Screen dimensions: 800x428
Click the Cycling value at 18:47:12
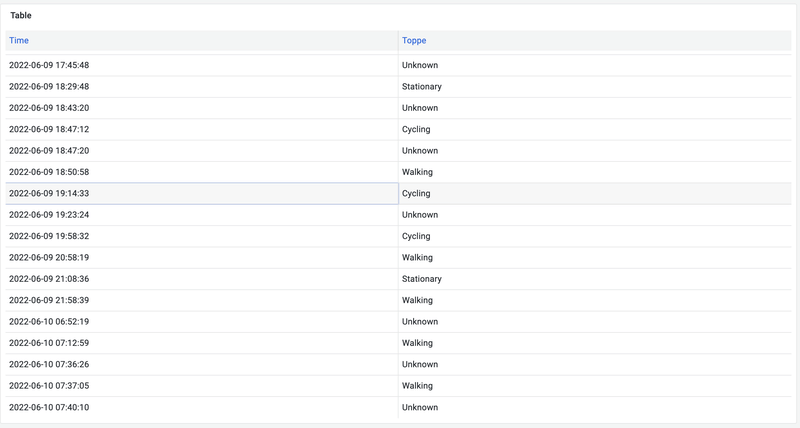point(416,129)
